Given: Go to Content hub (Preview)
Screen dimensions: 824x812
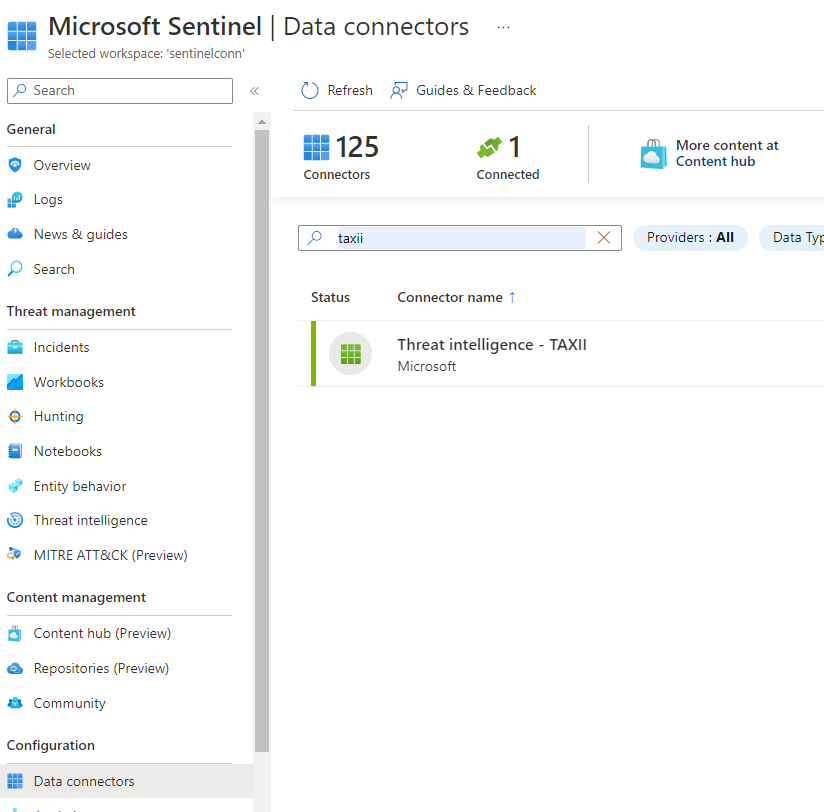Looking at the screenshot, I should point(102,633).
